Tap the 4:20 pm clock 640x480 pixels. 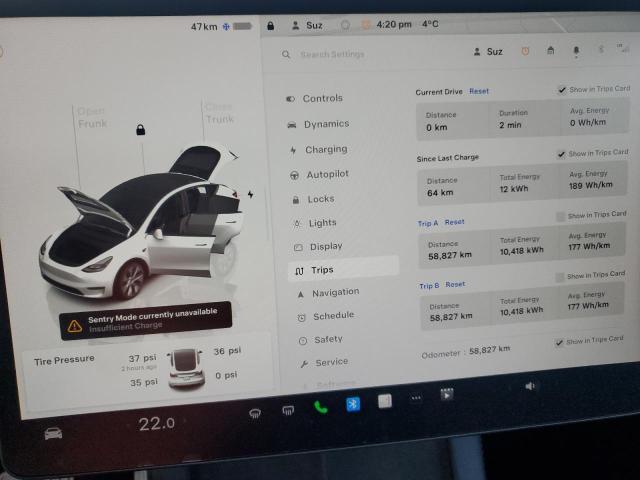(x=393, y=24)
